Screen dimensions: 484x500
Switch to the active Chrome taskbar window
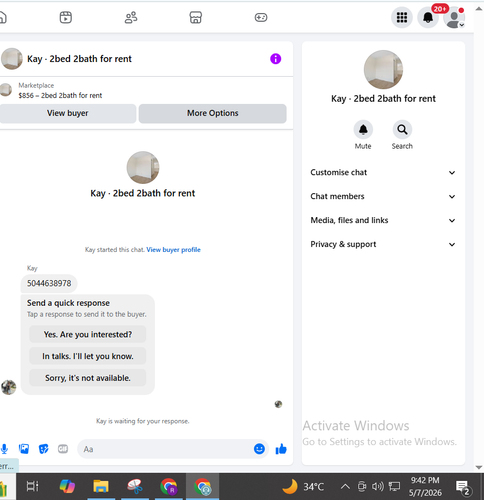[x=202, y=486]
